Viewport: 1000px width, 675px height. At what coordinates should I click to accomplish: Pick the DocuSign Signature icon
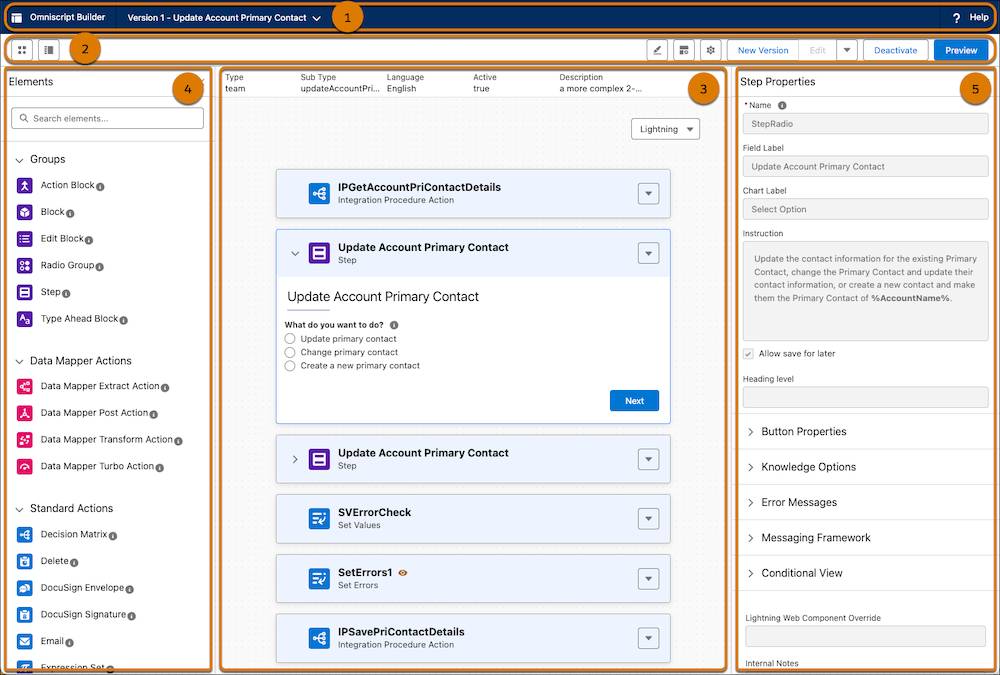tap(24, 615)
